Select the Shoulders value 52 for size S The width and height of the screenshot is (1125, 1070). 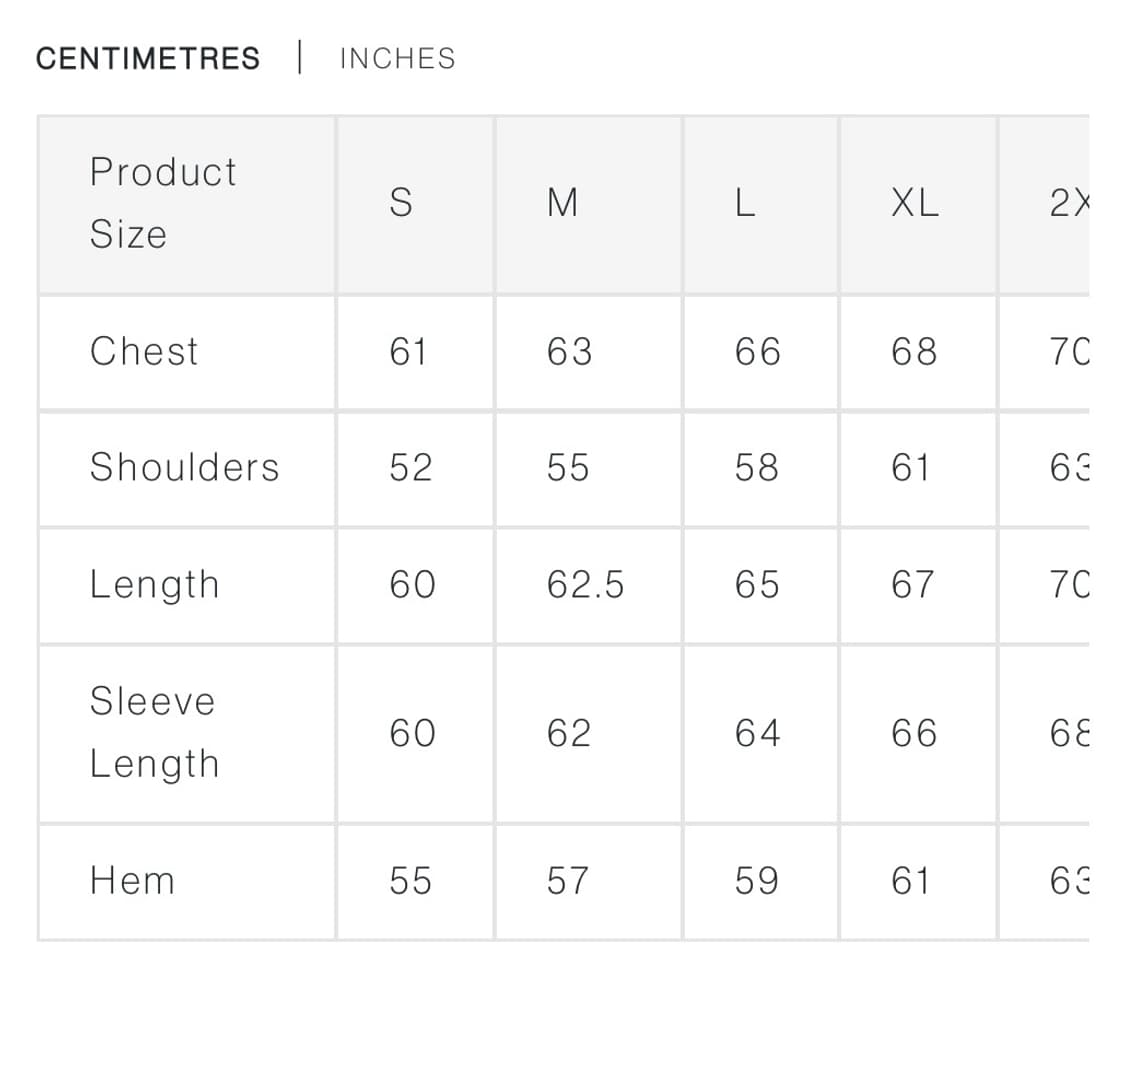pyautogui.click(x=410, y=467)
